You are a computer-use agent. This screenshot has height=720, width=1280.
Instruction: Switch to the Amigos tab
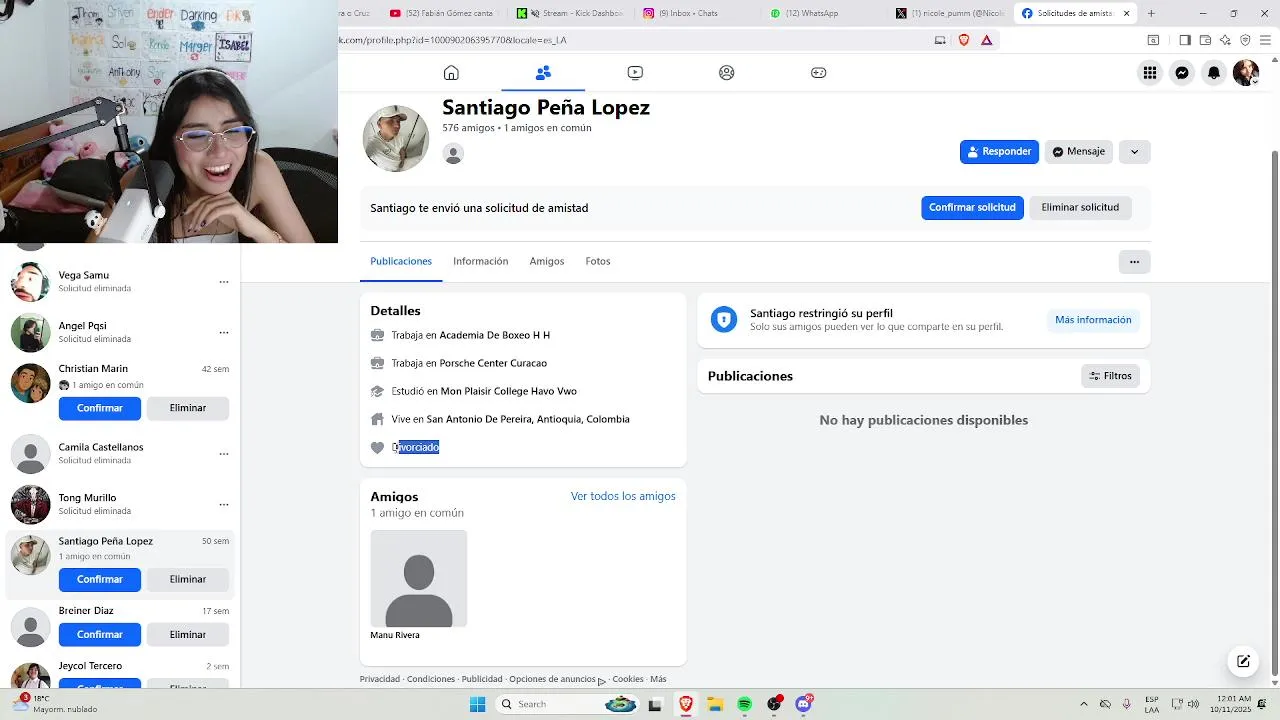[x=547, y=261]
